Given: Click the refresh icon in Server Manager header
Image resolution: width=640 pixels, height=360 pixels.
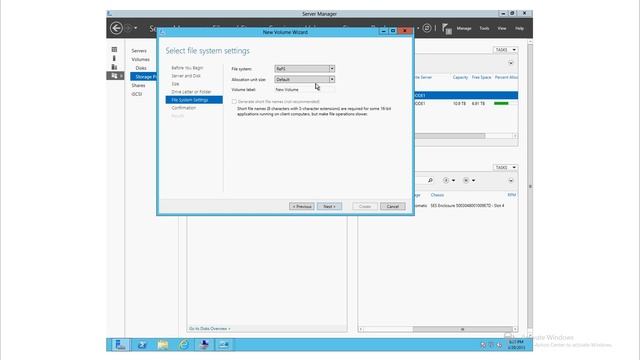Looking at the screenshot, I should (x=427, y=28).
